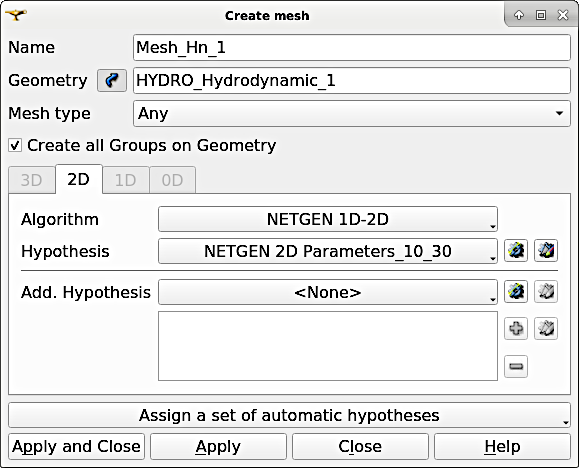Screen dimensions: 579x468
Task: Toggle Create all Groups on Geometry checkbox
Action: [15, 145]
